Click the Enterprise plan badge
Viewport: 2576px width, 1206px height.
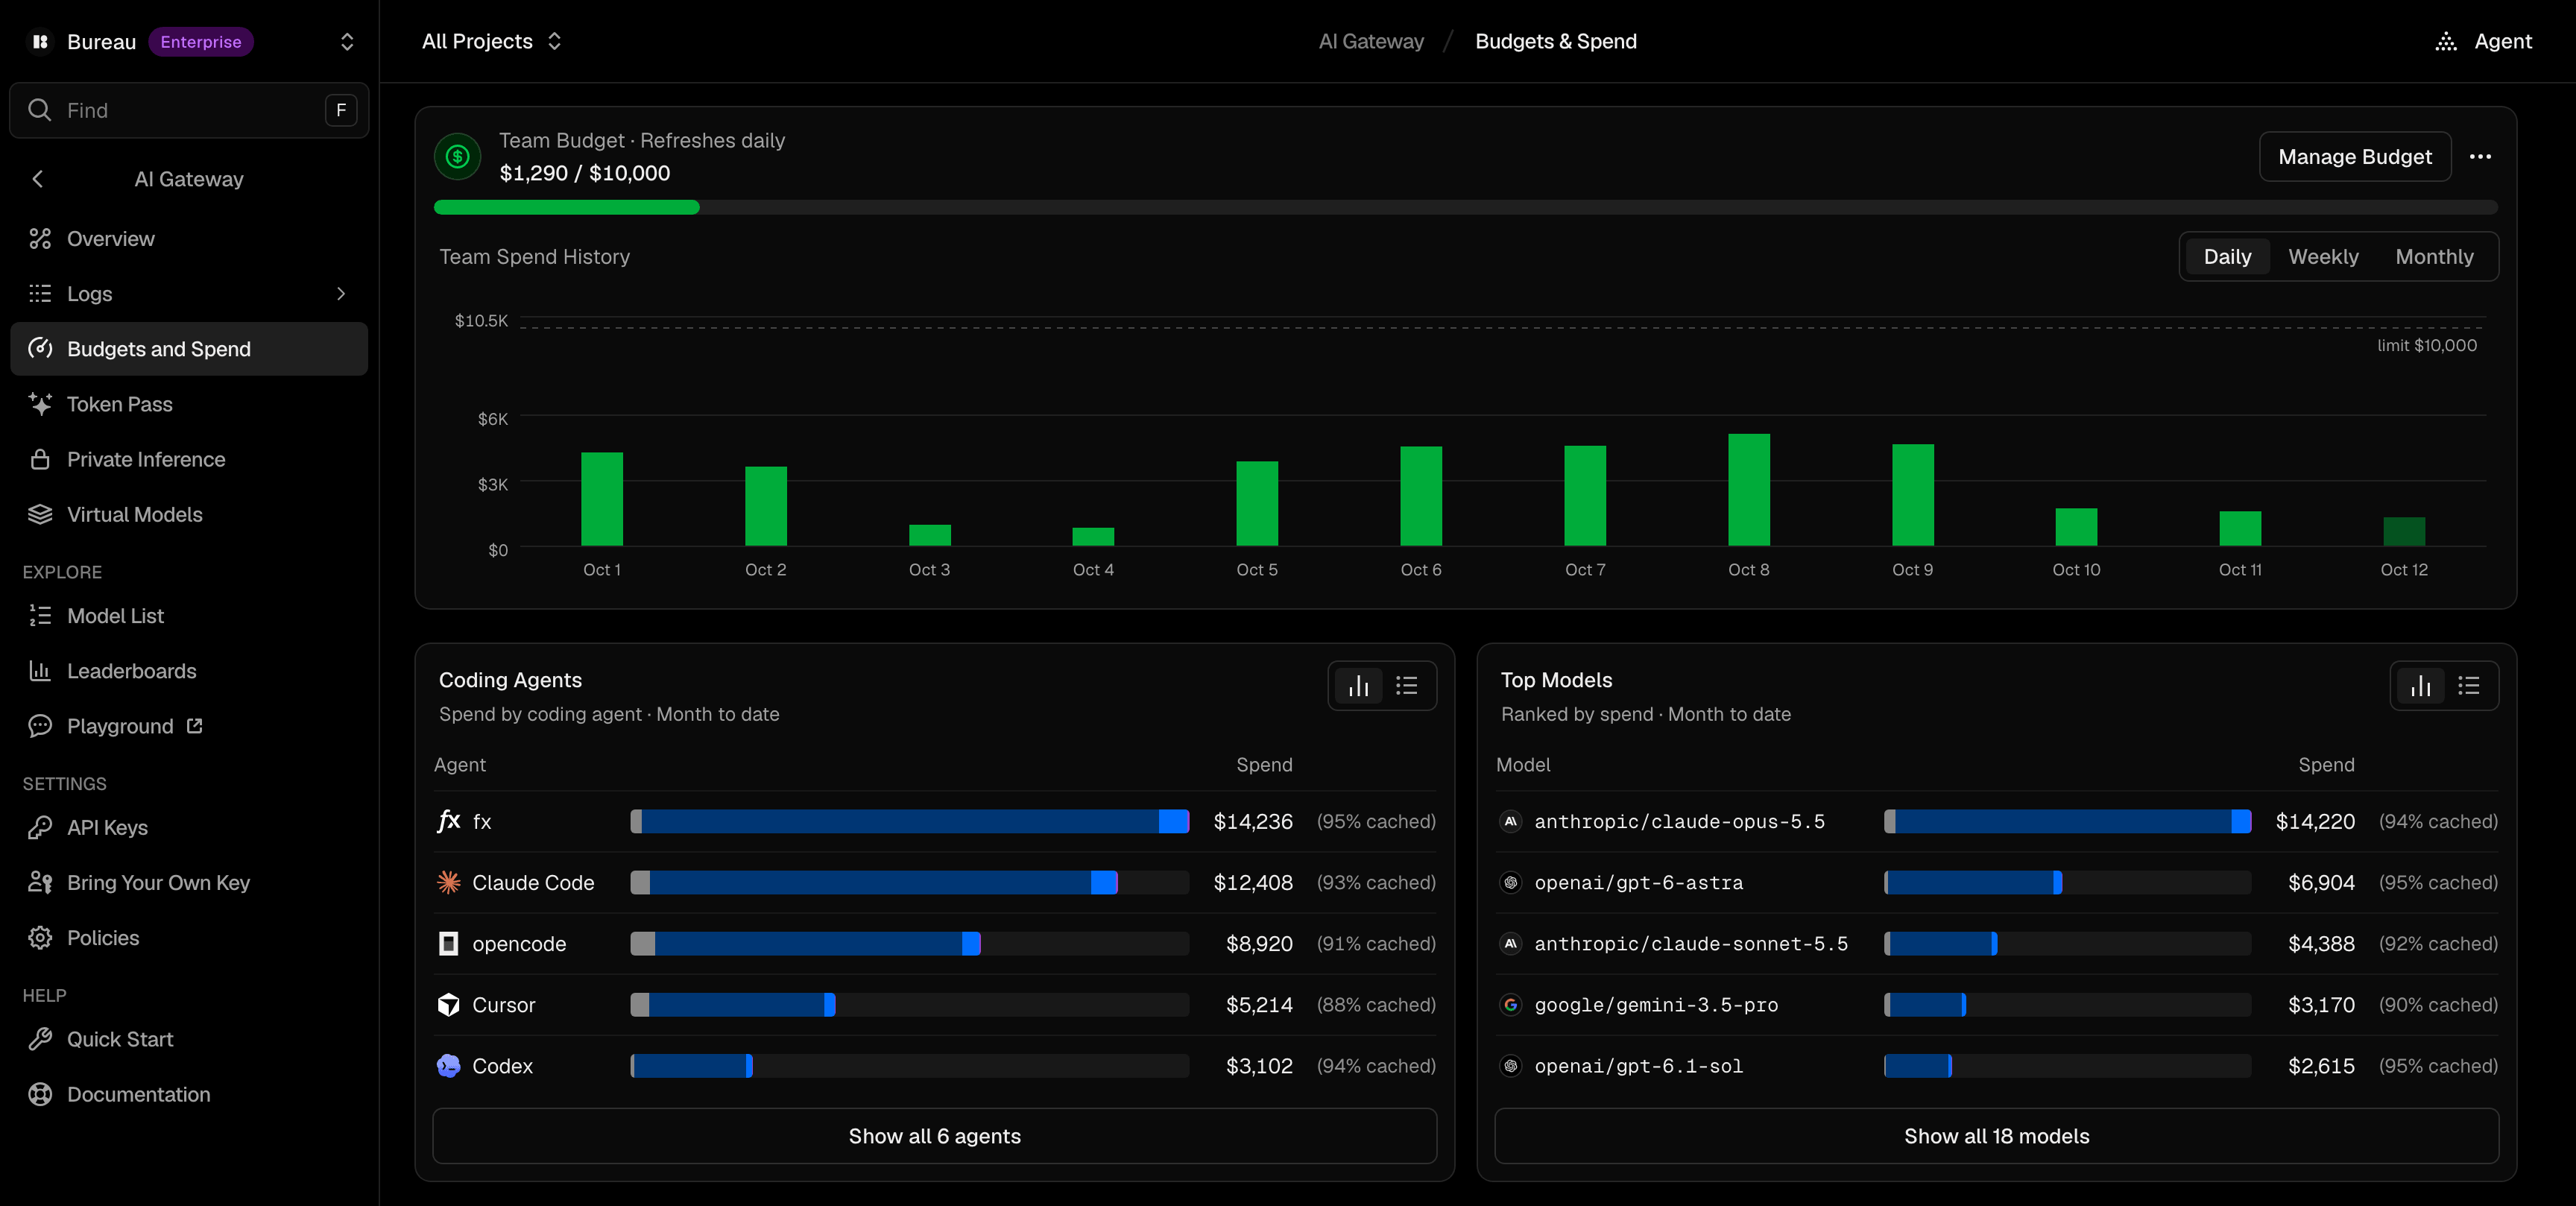[201, 41]
